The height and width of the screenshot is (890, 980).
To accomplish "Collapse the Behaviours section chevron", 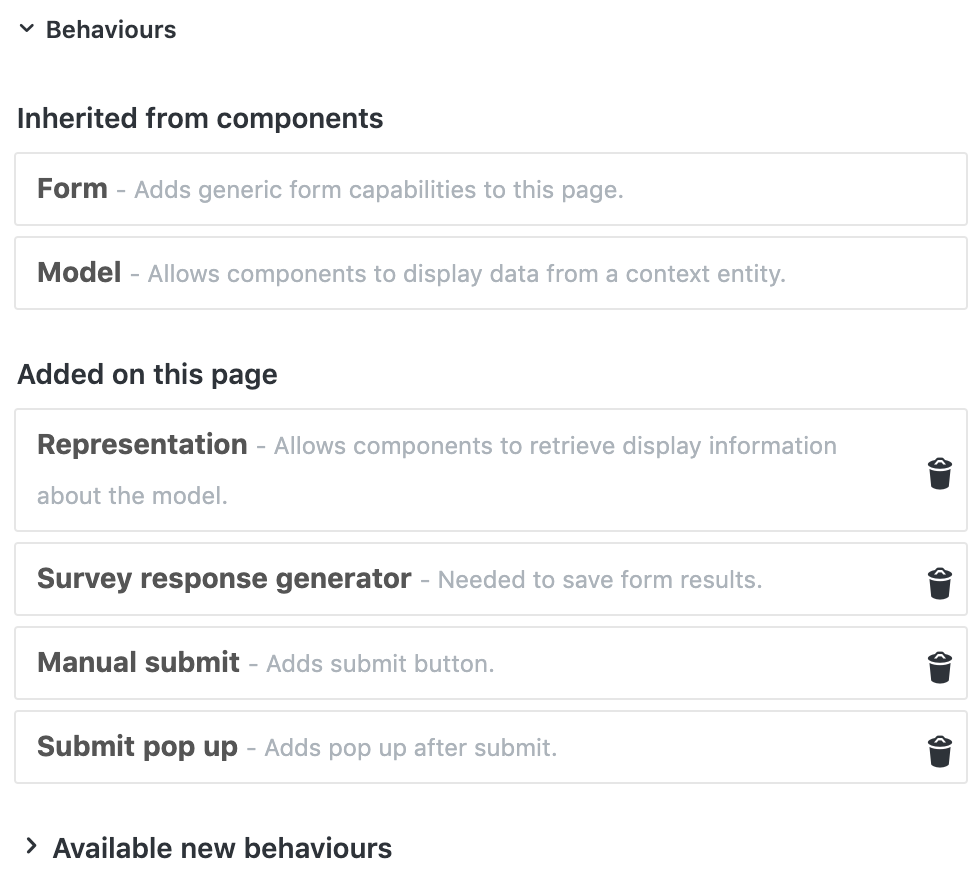I will point(26,30).
